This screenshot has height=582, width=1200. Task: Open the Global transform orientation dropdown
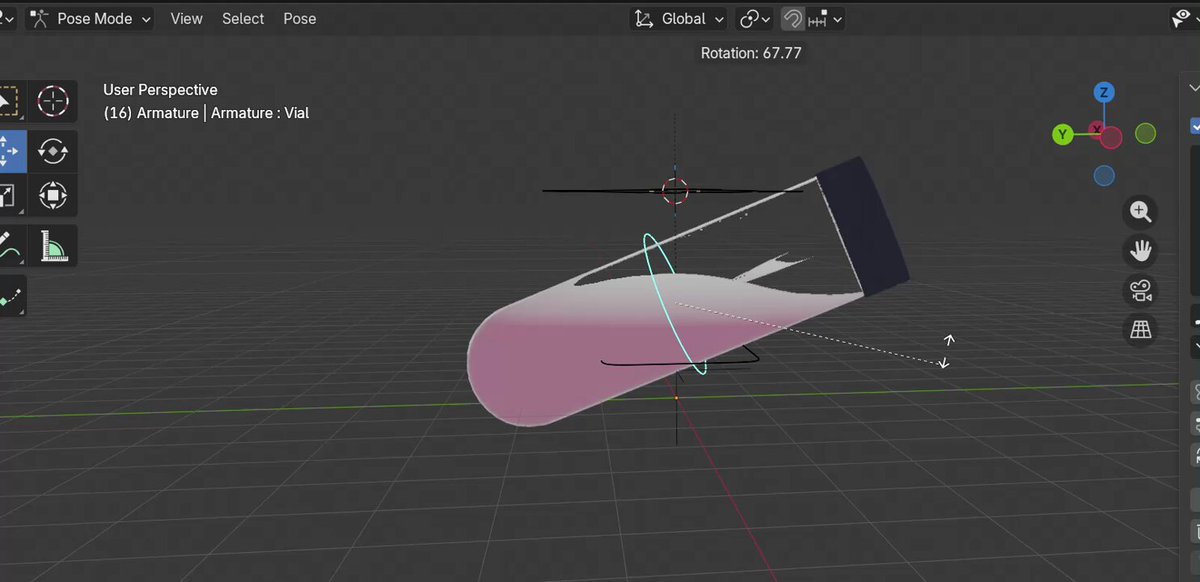tap(681, 18)
